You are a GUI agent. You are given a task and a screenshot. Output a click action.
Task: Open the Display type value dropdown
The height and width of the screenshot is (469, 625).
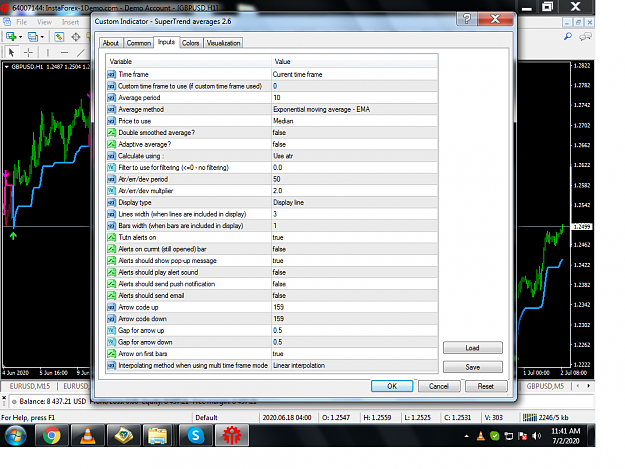pyautogui.click(x=355, y=202)
